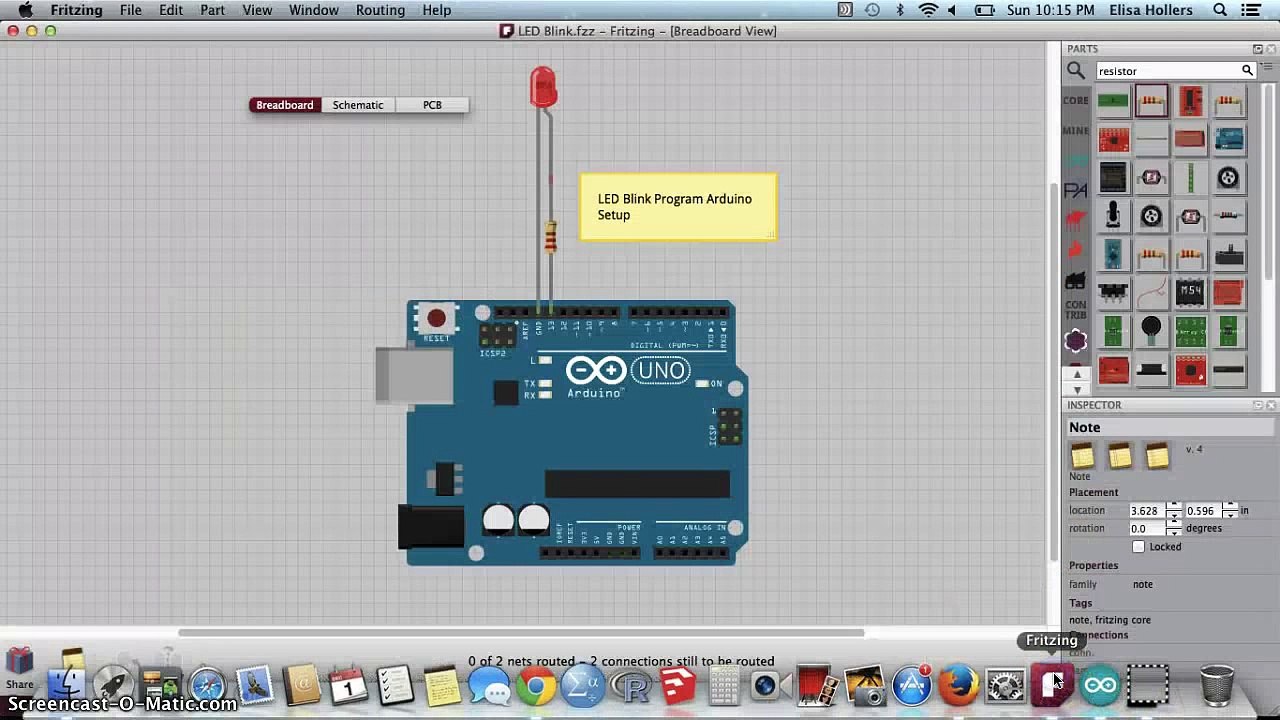
Task: Select the Breadboard view tab
Action: [x=285, y=105]
